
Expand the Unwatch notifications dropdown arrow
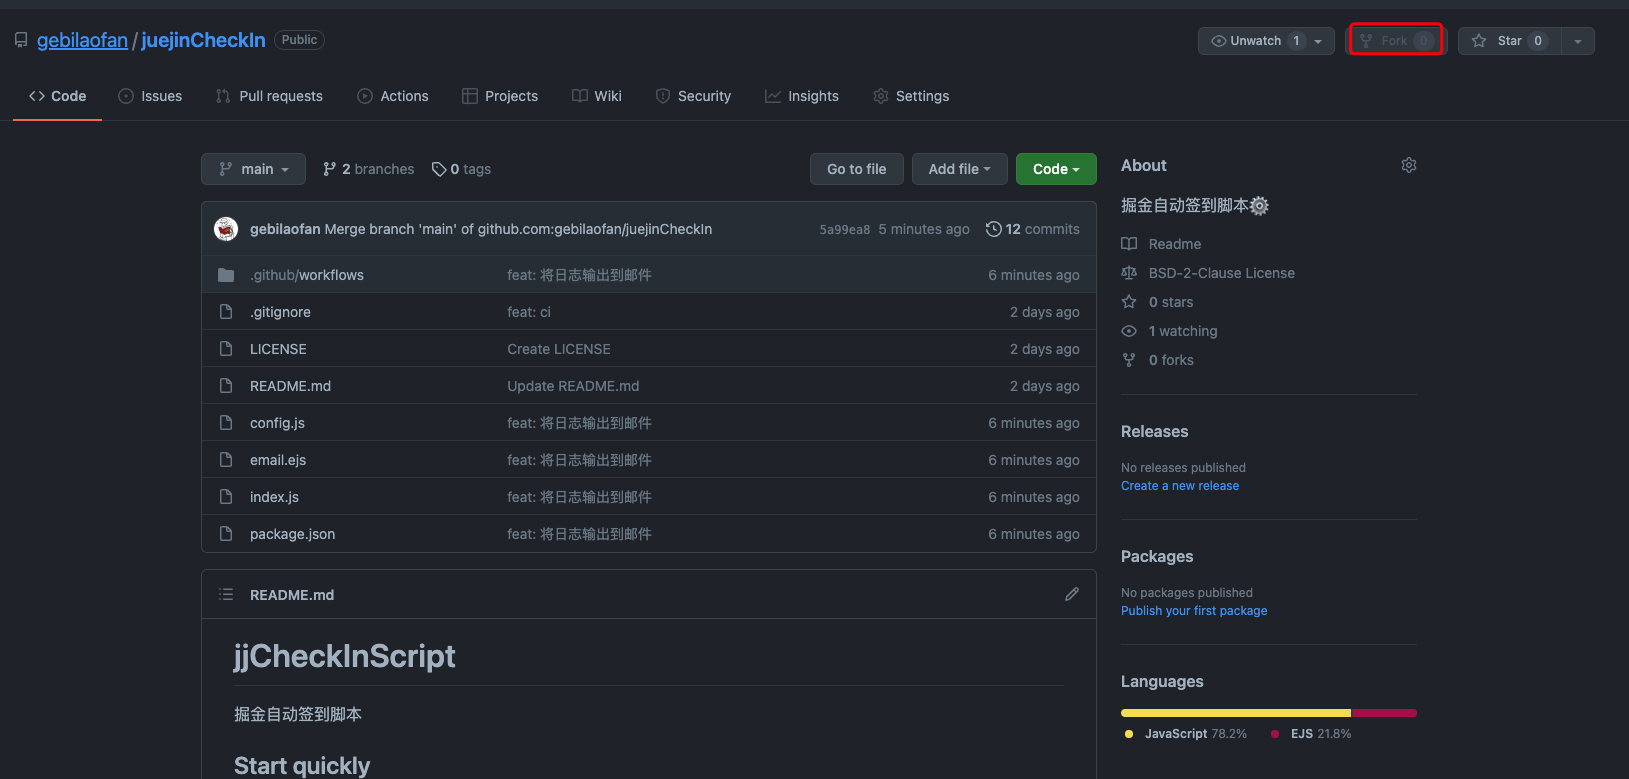point(1318,41)
